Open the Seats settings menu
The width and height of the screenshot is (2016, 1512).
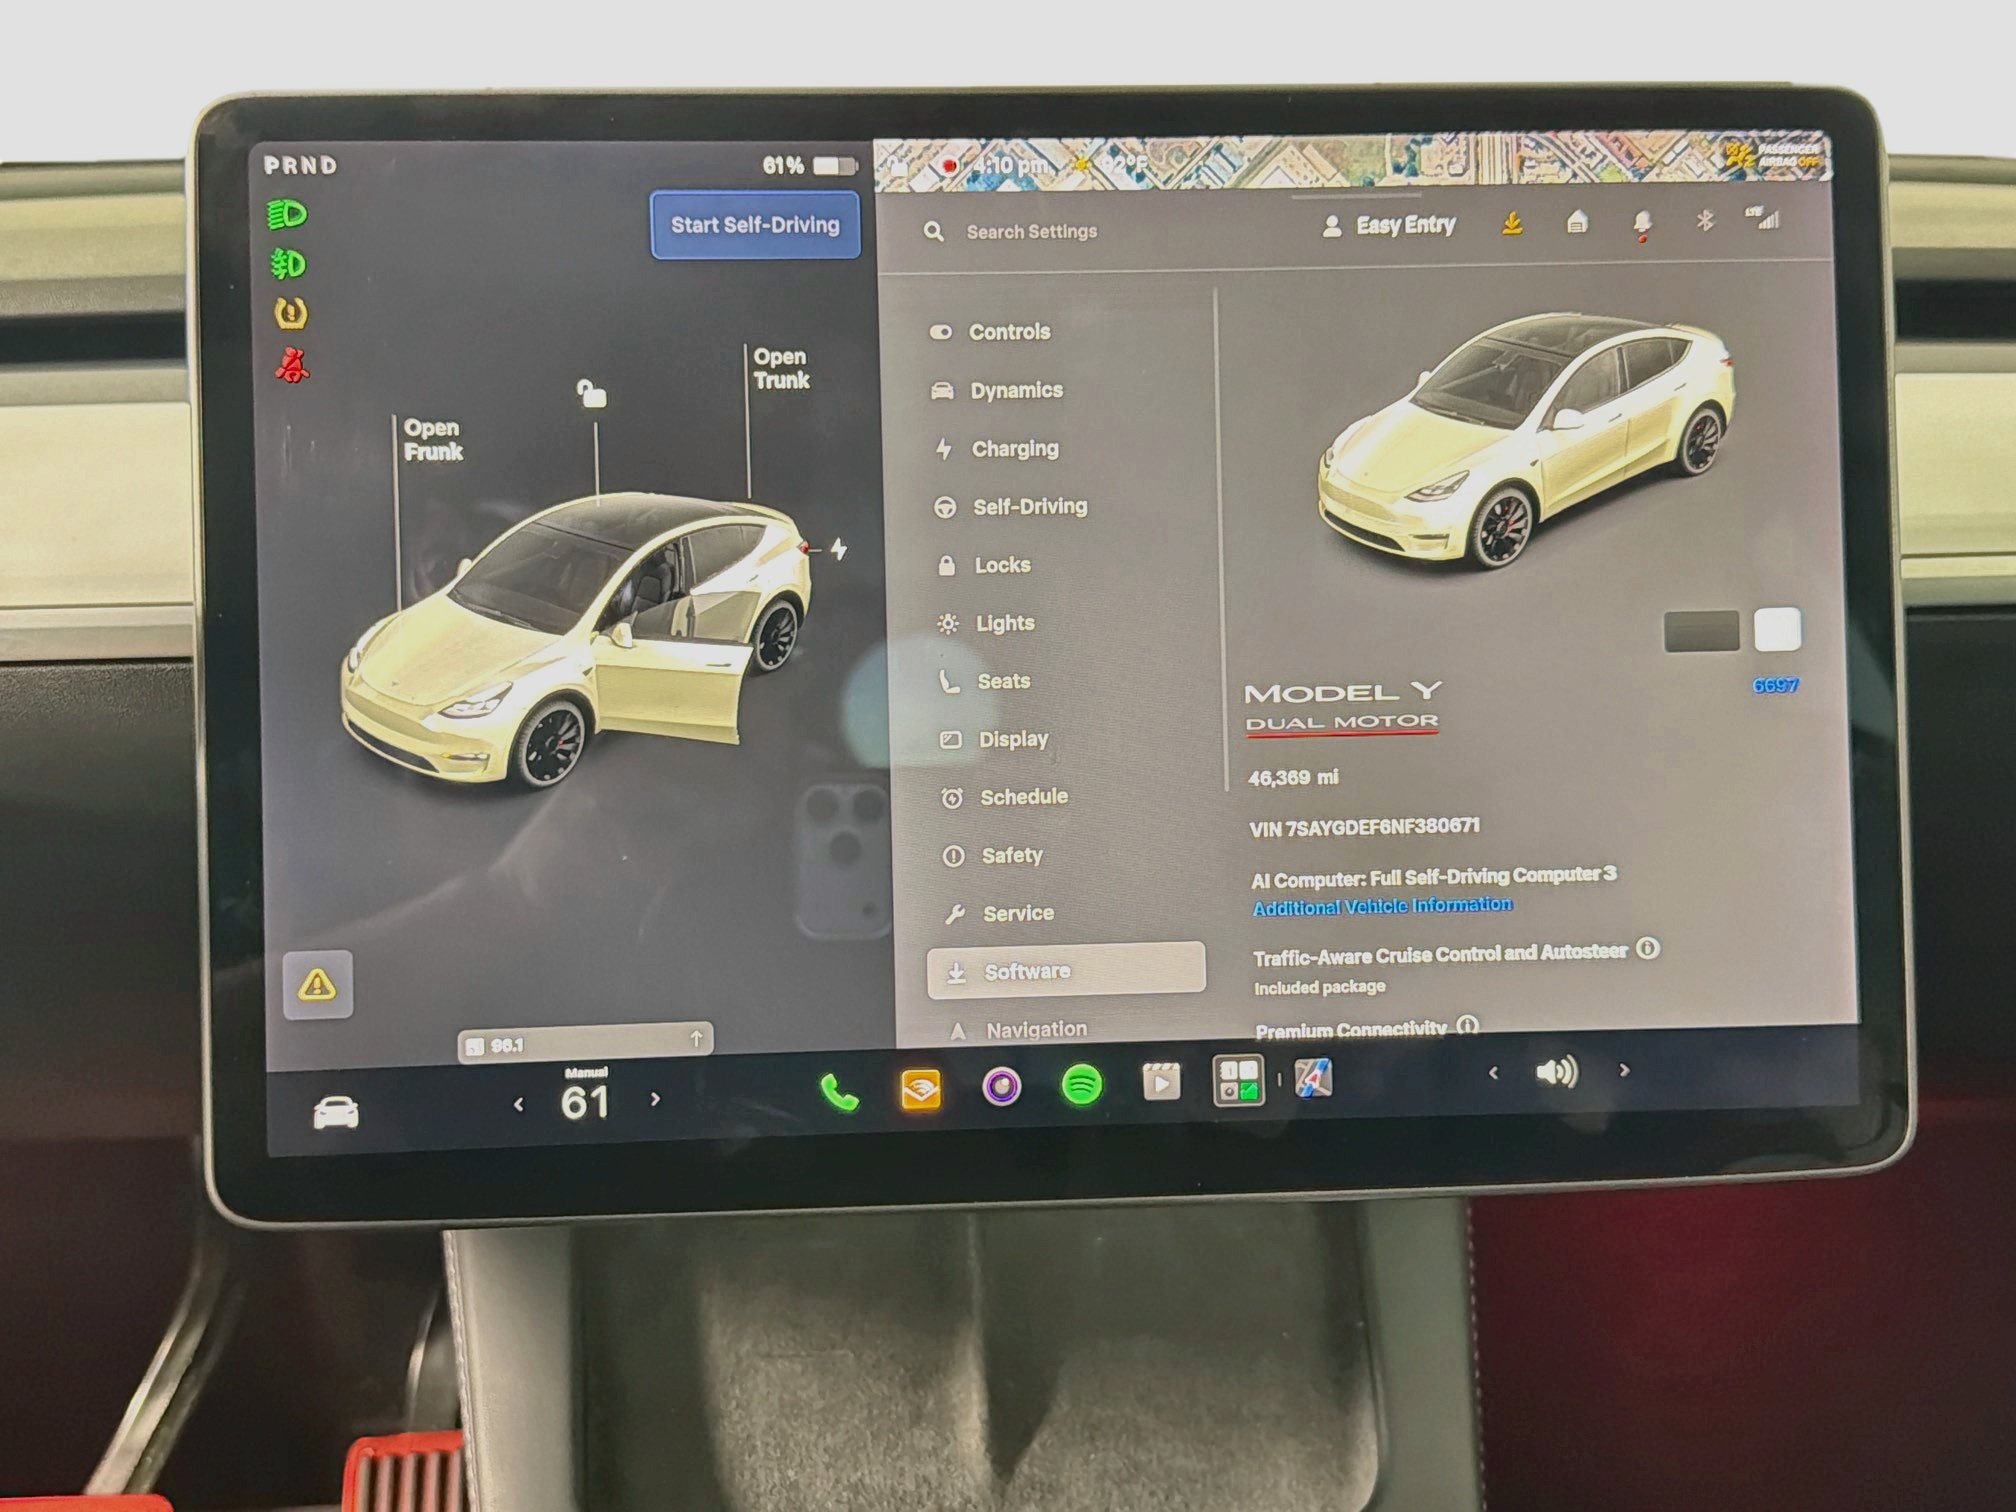click(x=985, y=681)
